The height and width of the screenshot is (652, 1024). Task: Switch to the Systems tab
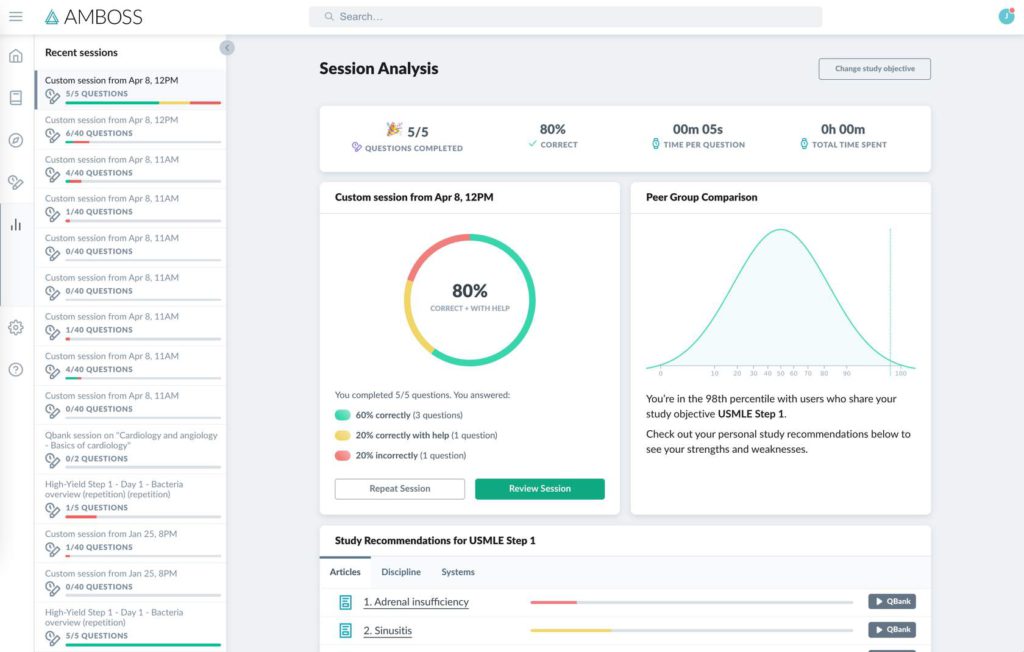458,572
